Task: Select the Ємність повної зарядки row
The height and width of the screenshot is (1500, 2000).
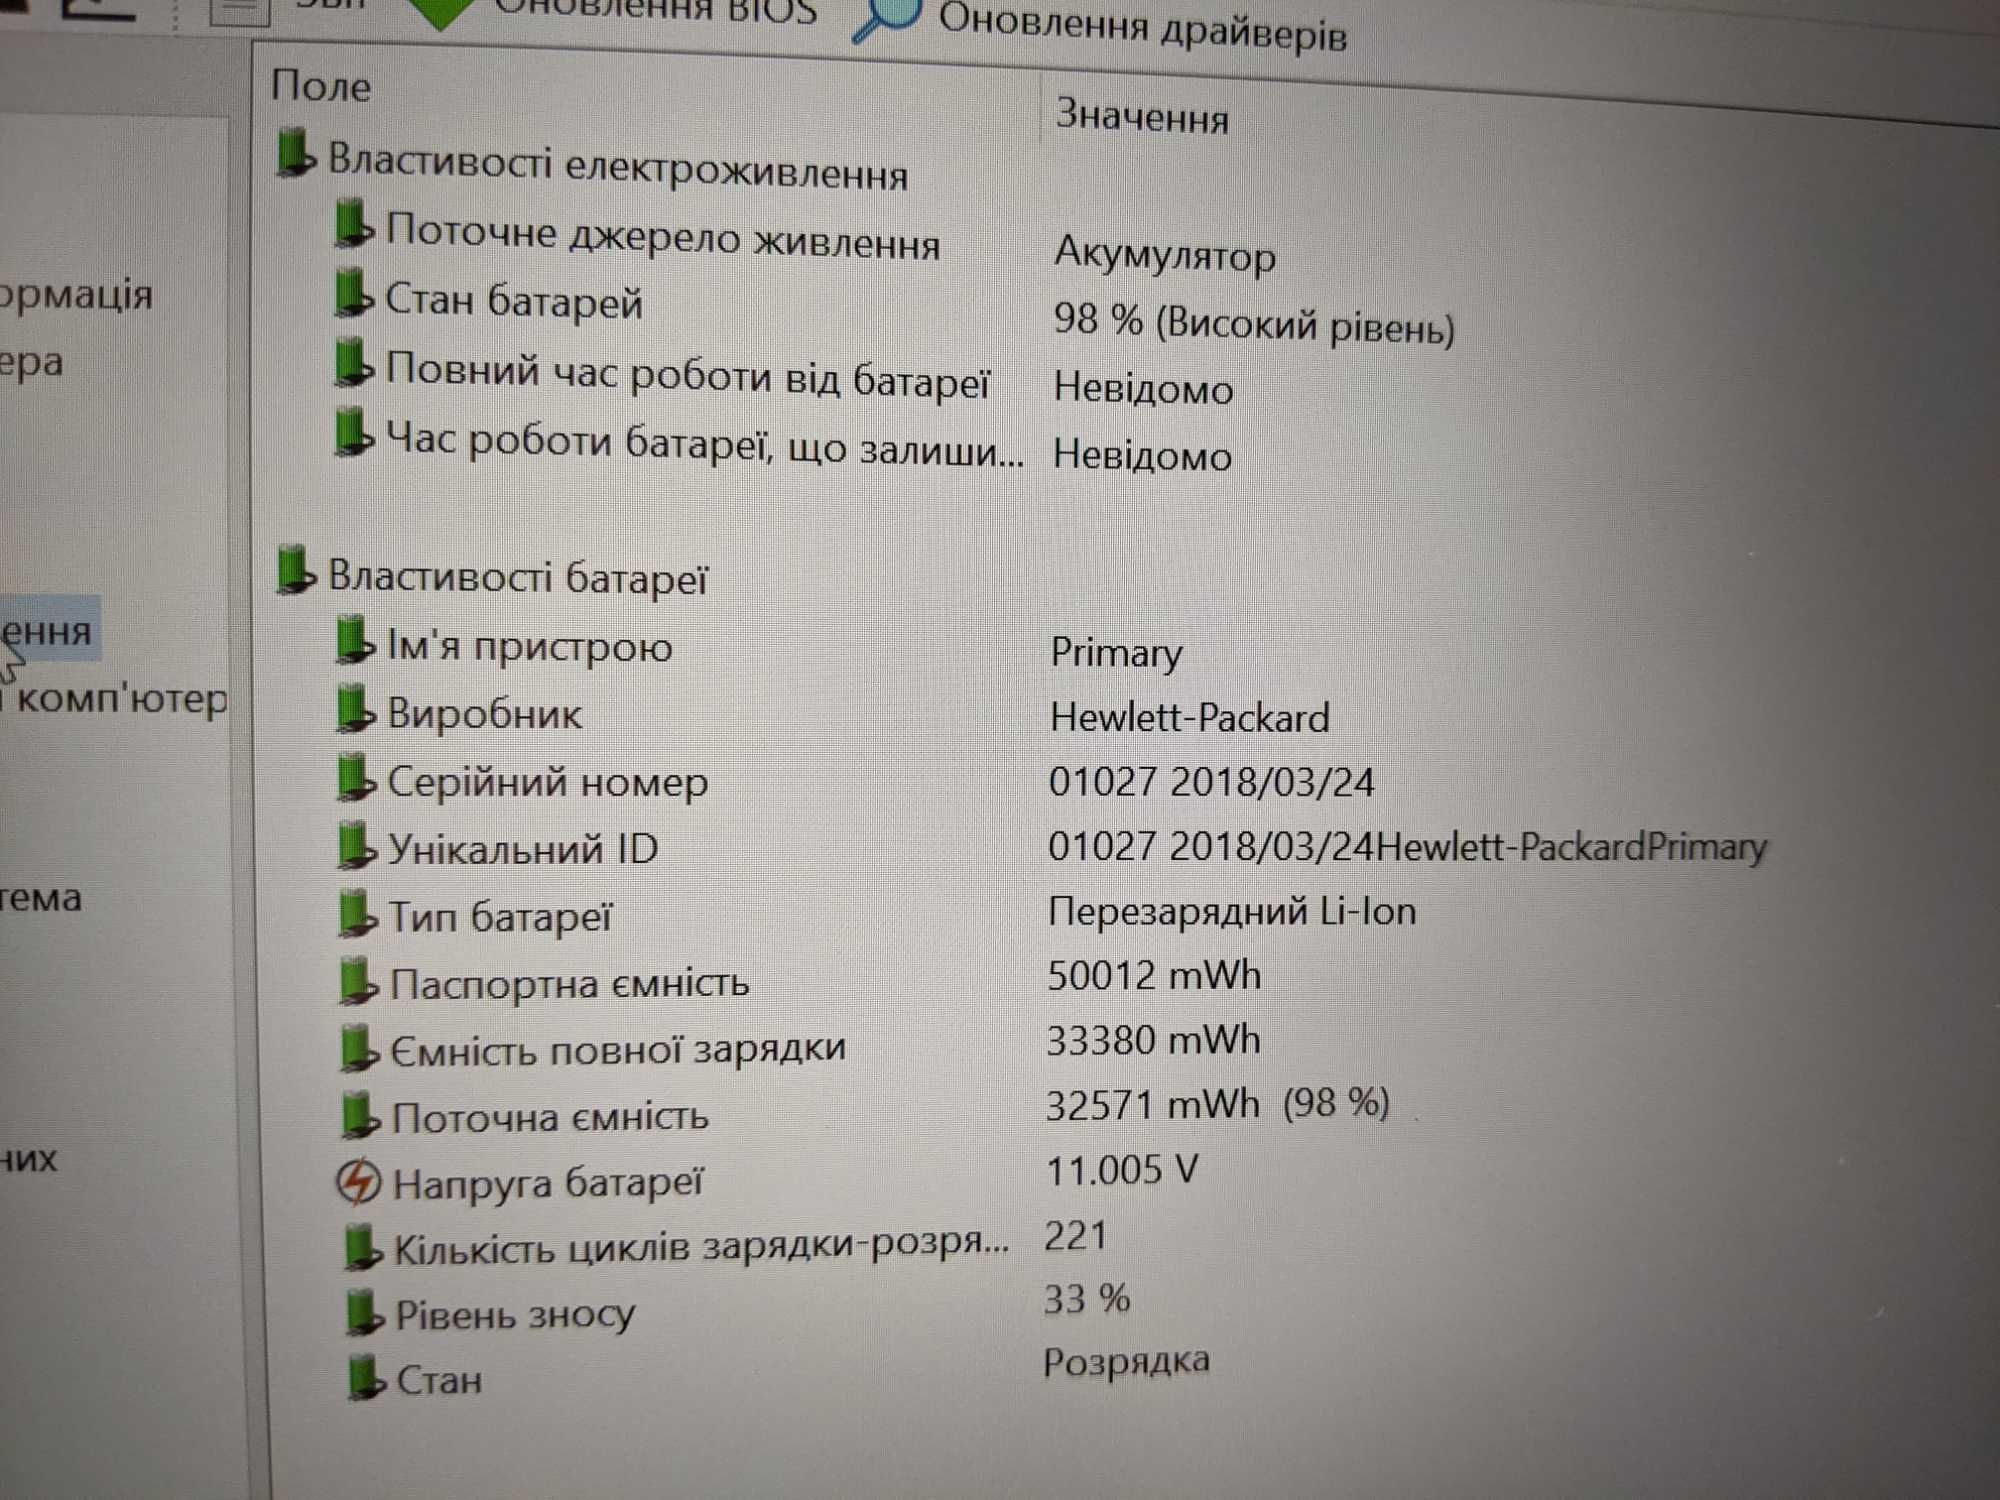Action: [800, 1045]
